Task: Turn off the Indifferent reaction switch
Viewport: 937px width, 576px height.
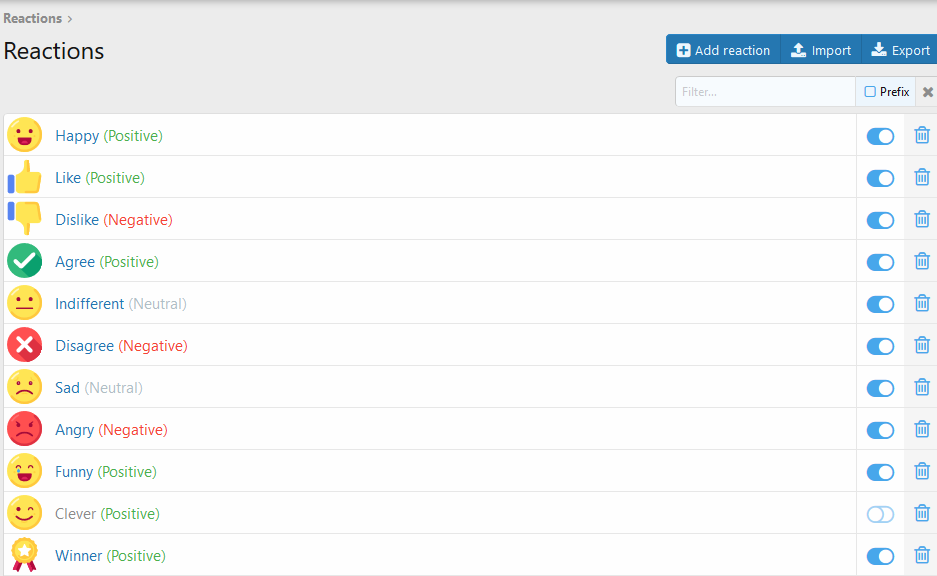Action: tap(880, 304)
